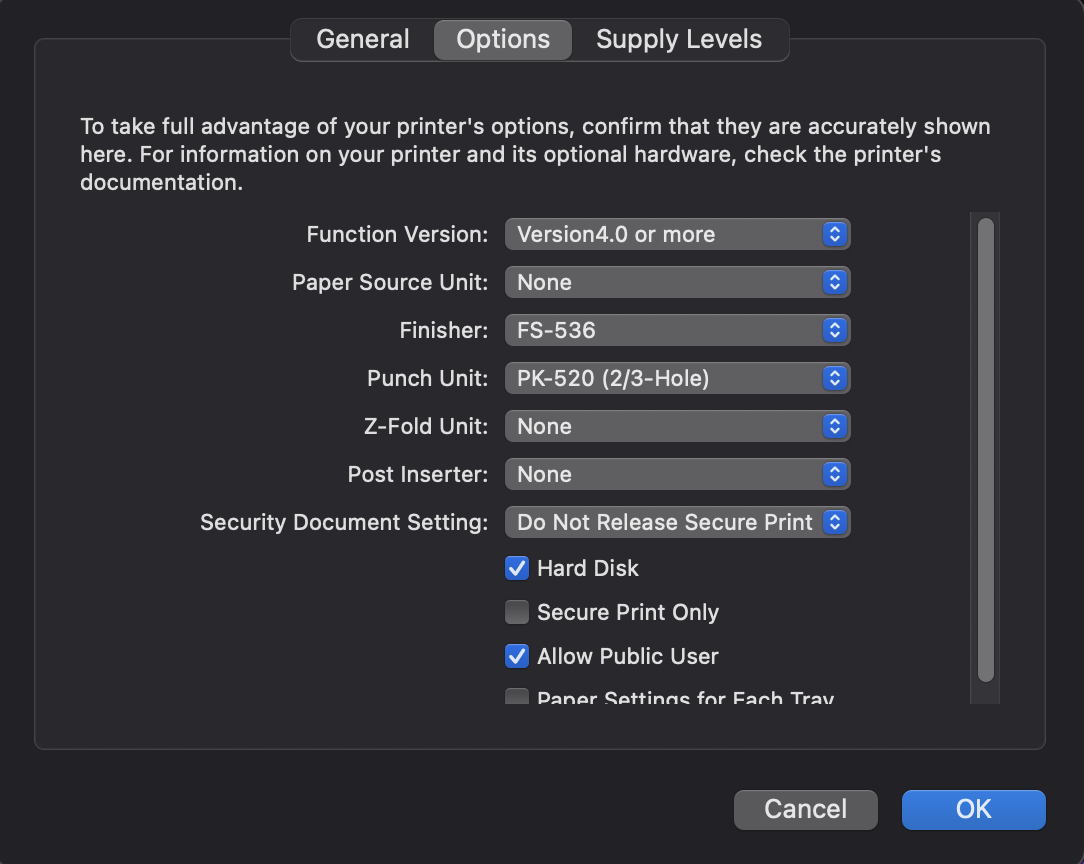Click the Post Inserter blue arrow icon
This screenshot has height=864, width=1084.
[835, 475]
